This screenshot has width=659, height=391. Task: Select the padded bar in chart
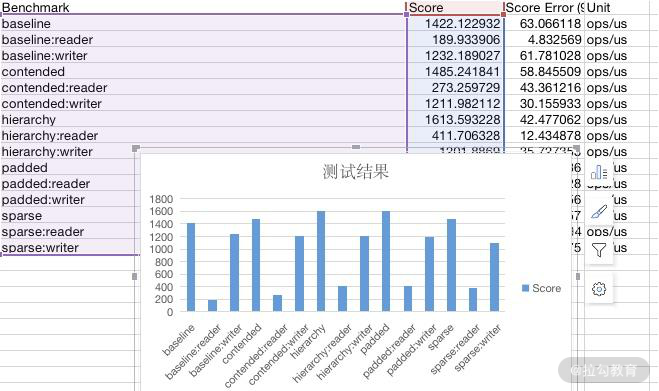386,261
